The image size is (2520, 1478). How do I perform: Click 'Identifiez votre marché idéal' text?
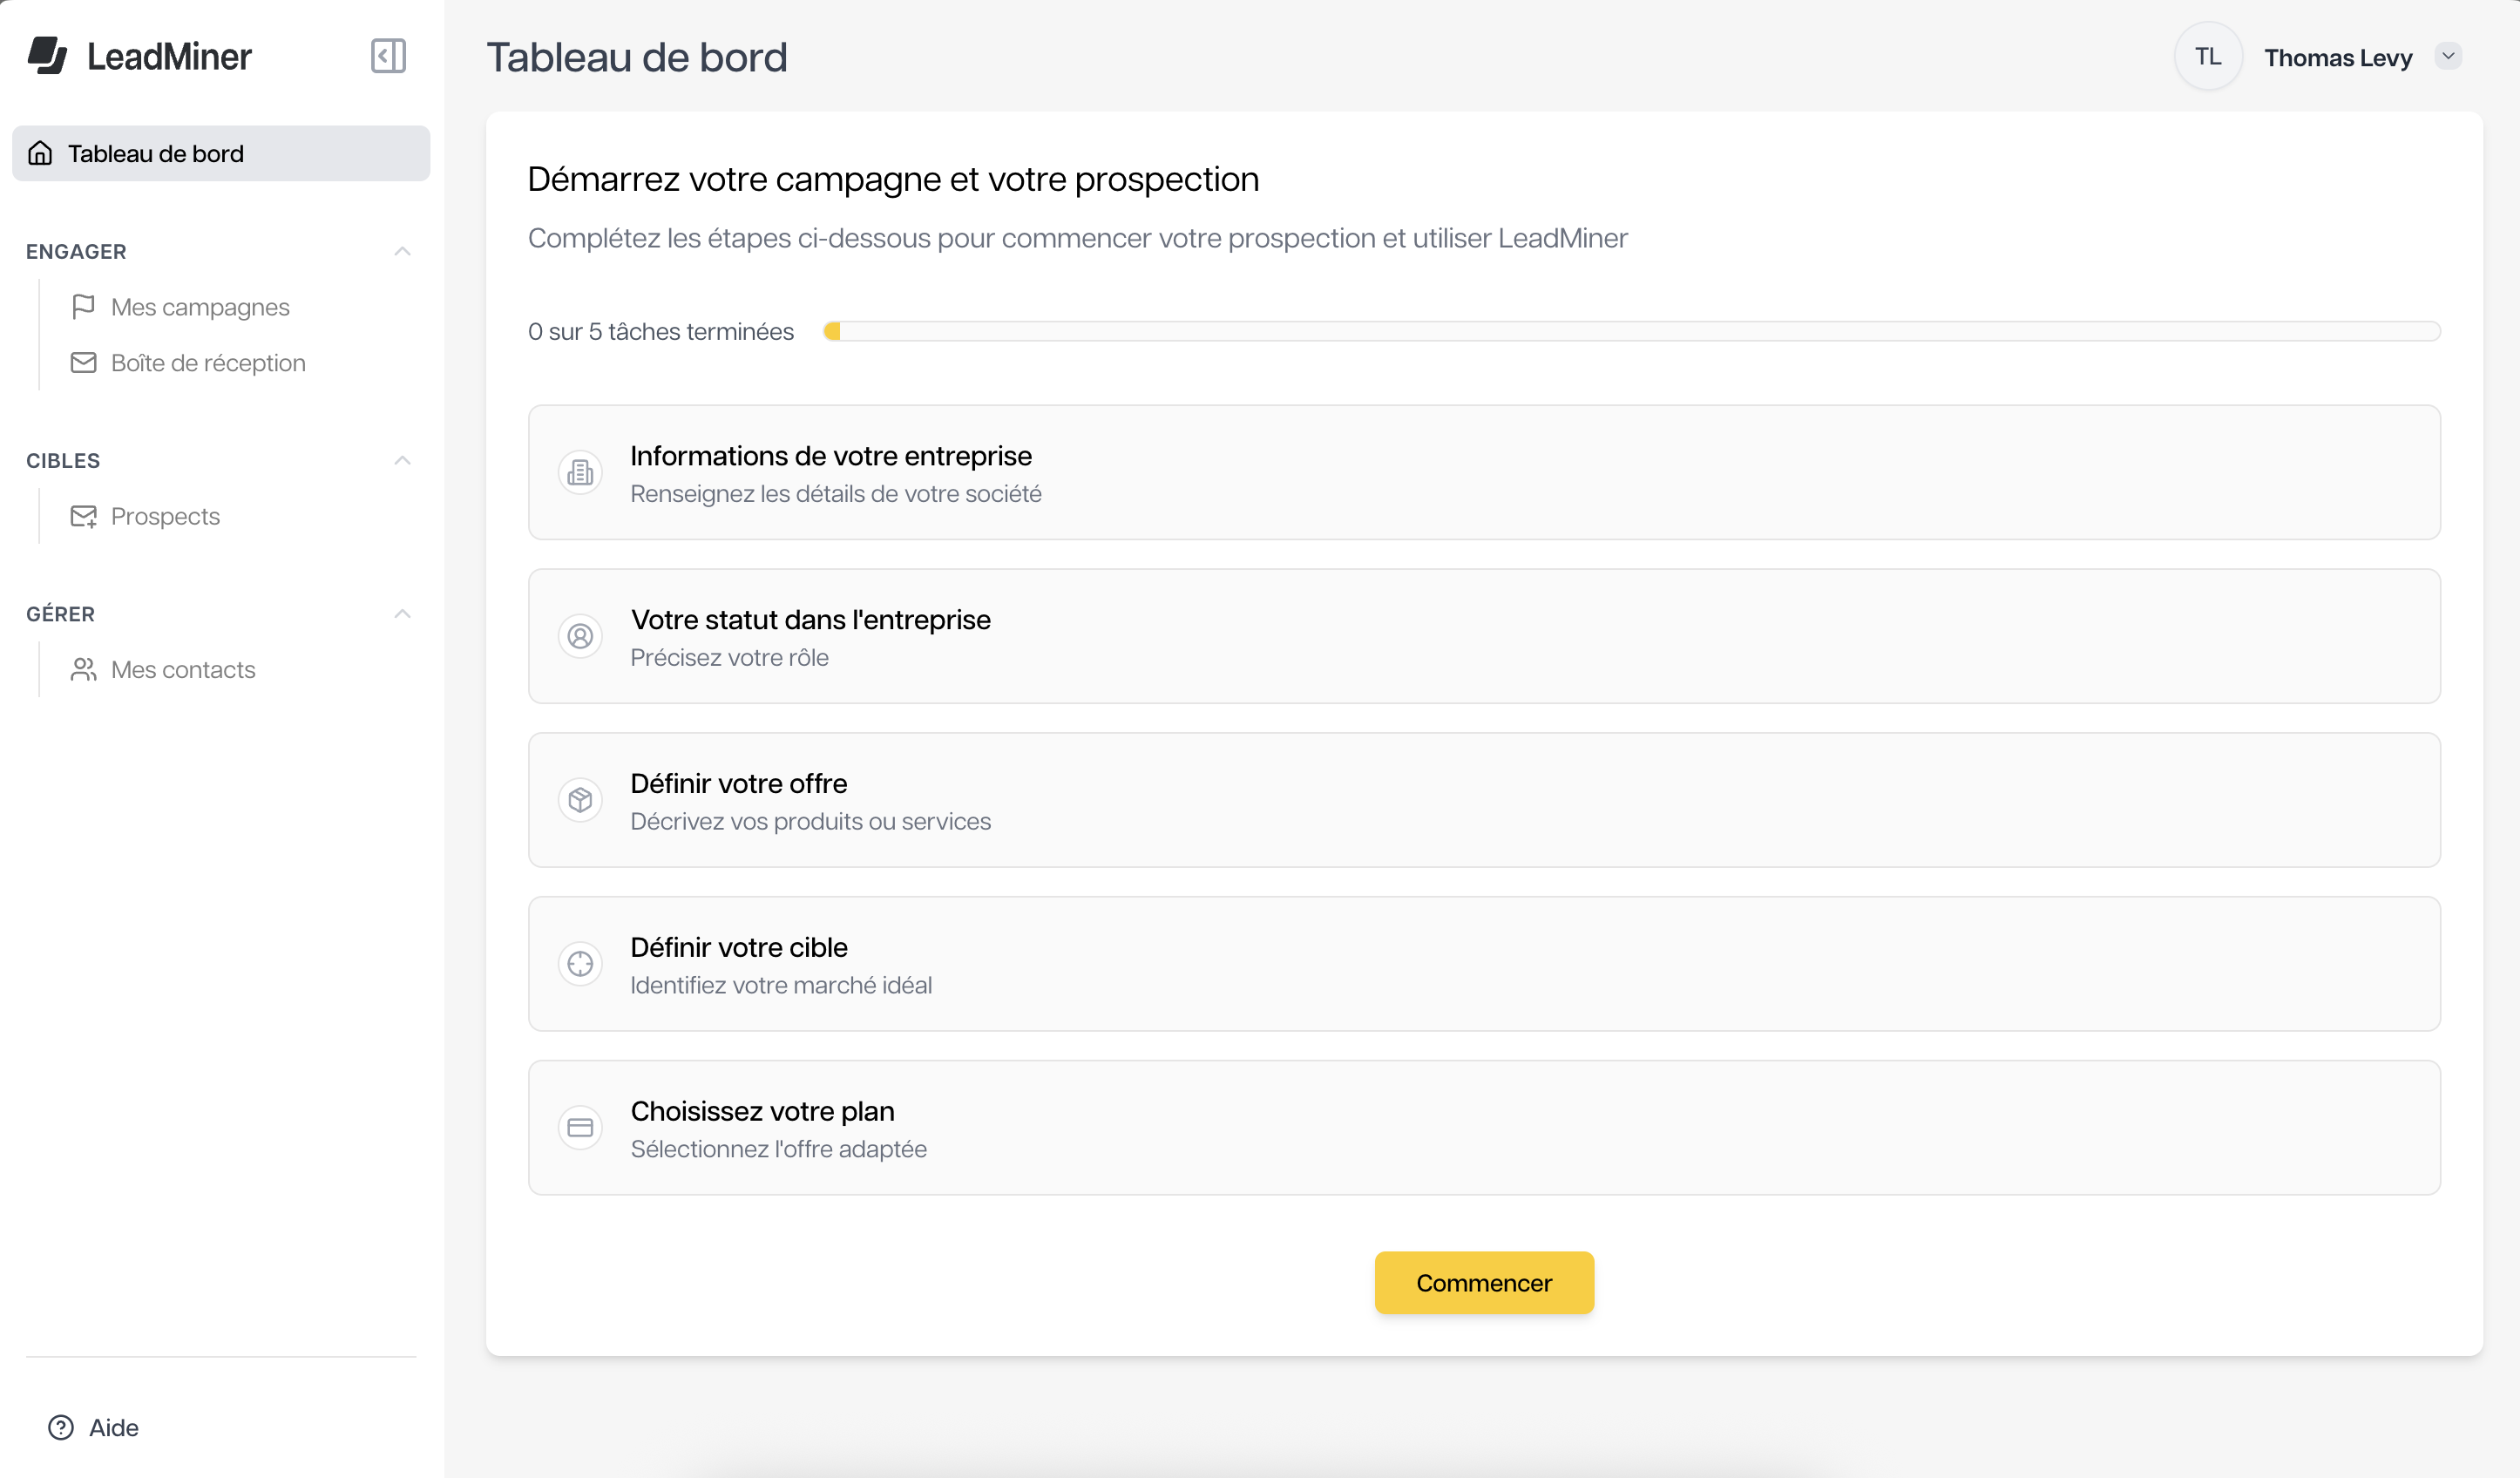click(781, 986)
